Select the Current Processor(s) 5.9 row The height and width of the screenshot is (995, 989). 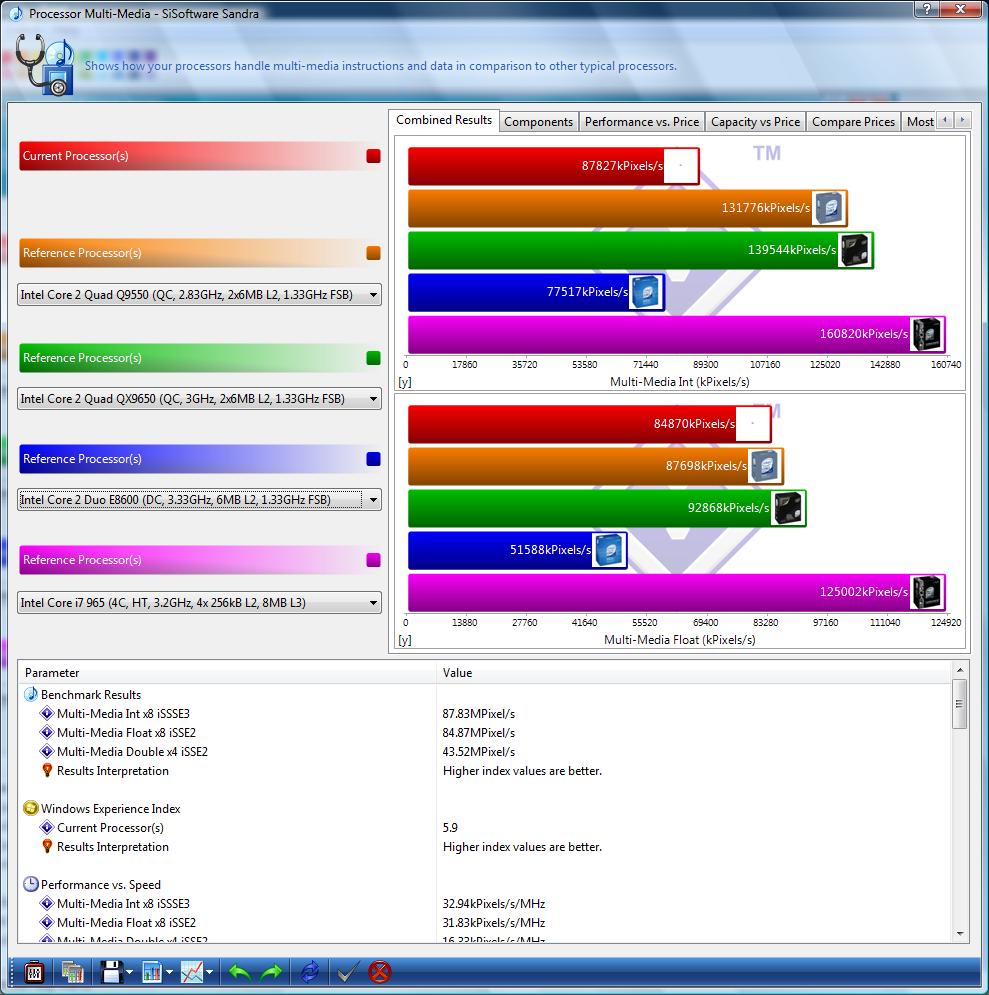tap(485, 828)
